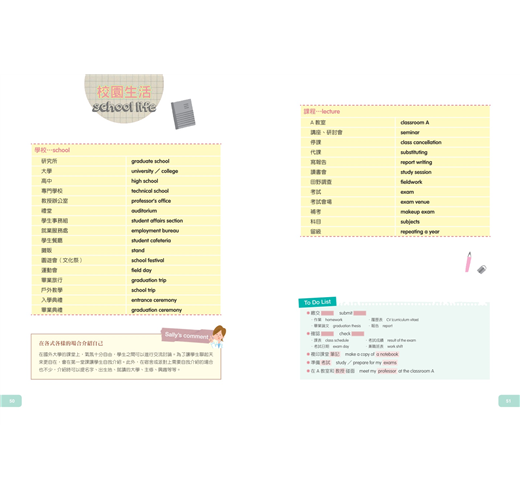Click the graduate school entry
Image resolution: width=520 pixels, height=500 pixels.
click(x=150, y=161)
